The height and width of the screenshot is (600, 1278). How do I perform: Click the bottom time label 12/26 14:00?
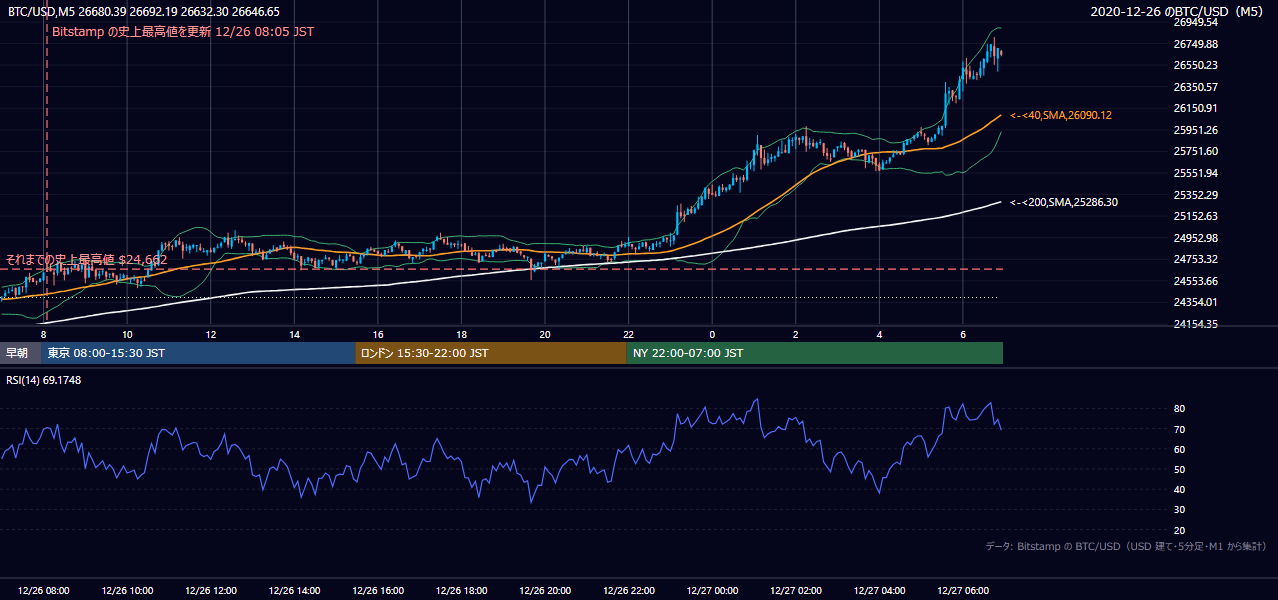[294, 591]
